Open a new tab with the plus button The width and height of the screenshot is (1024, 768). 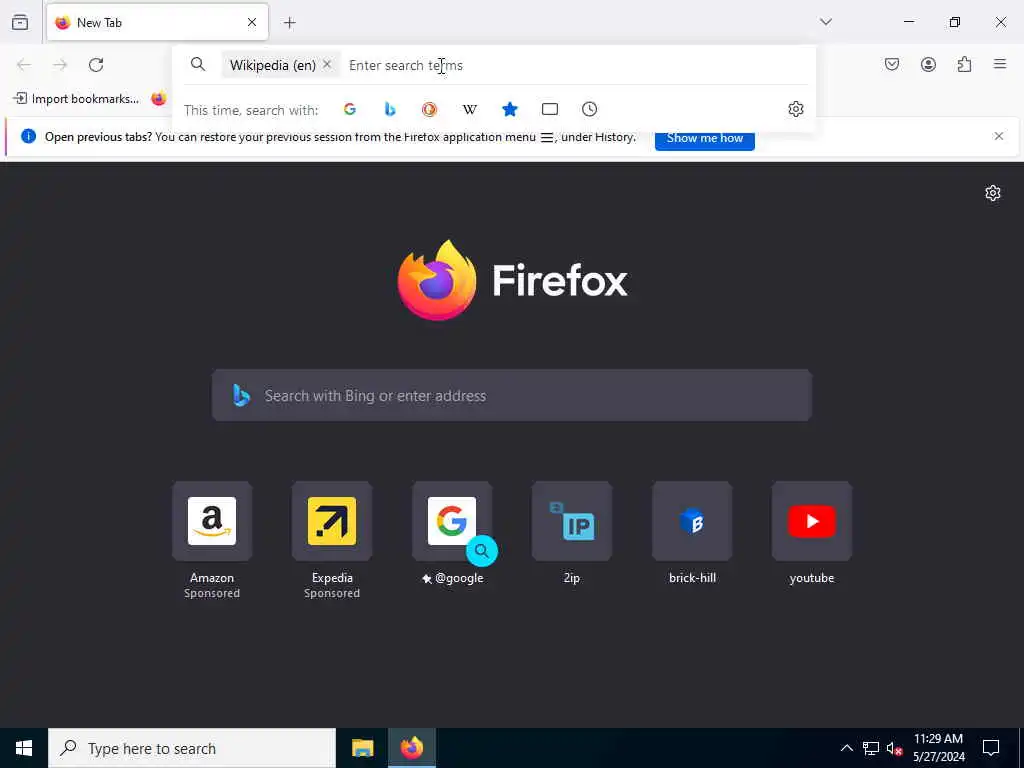pyautogui.click(x=290, y=23)
